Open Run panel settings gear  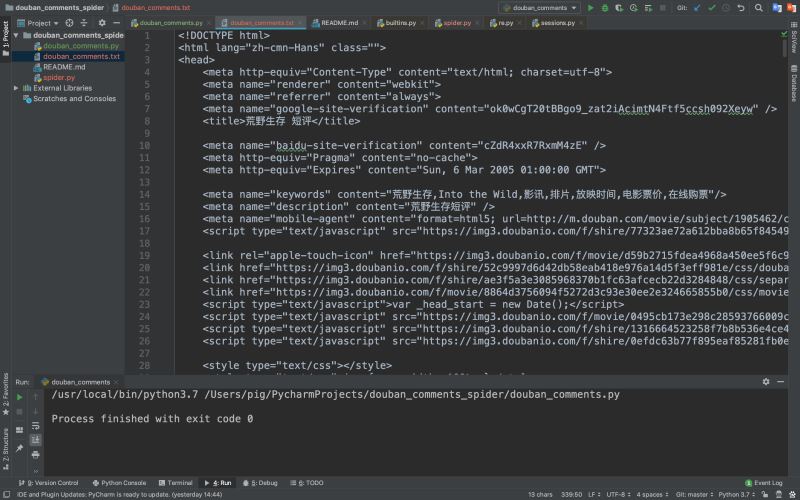point(766,381)
